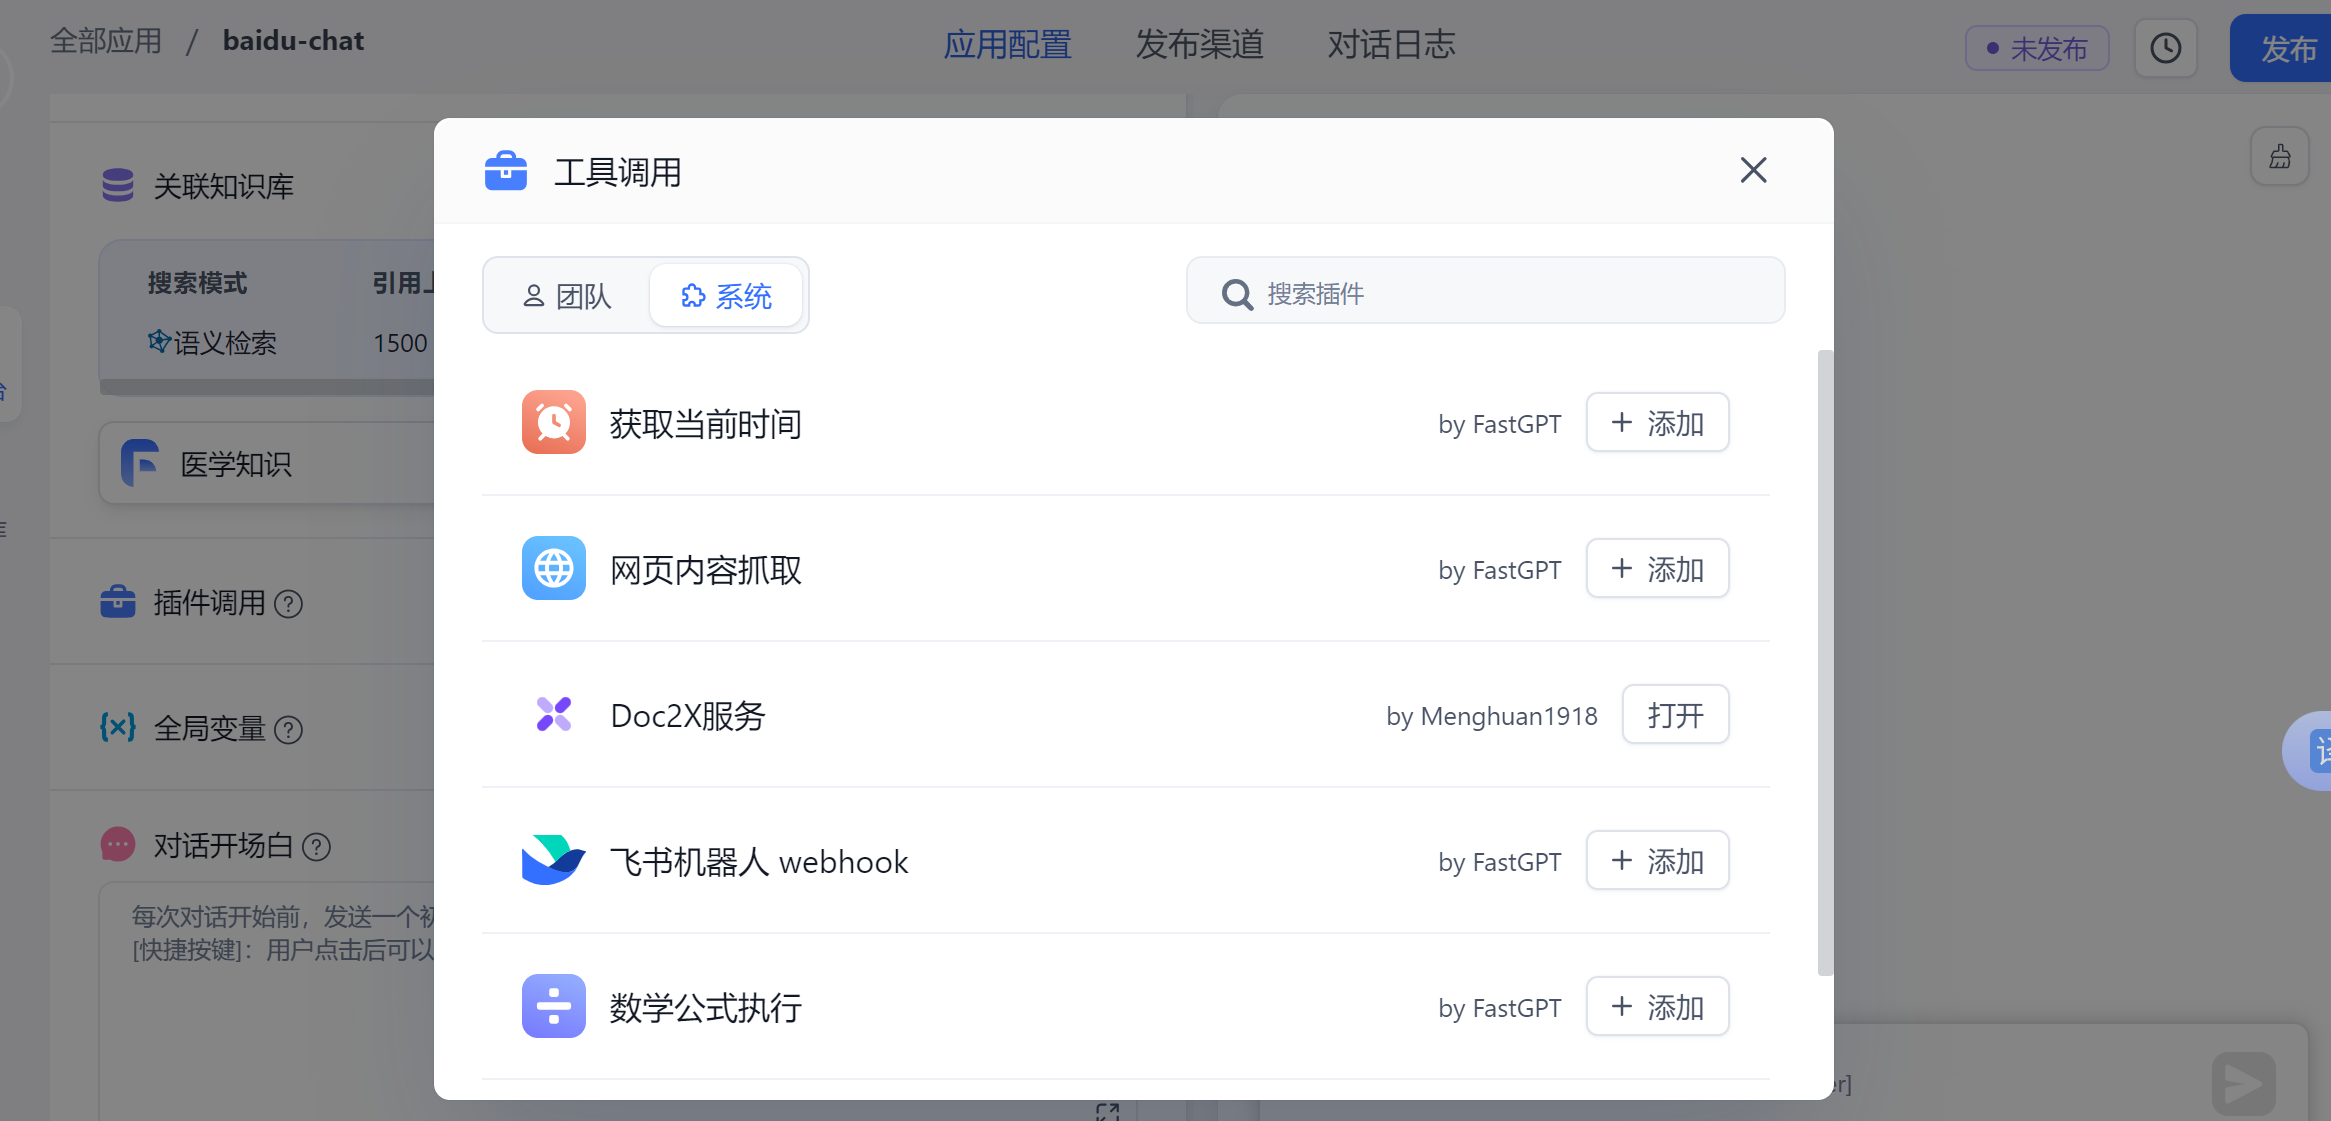Click the clear chat broom icon
This screenshot has height=1121, width=2331.
tap(2280, 156)
